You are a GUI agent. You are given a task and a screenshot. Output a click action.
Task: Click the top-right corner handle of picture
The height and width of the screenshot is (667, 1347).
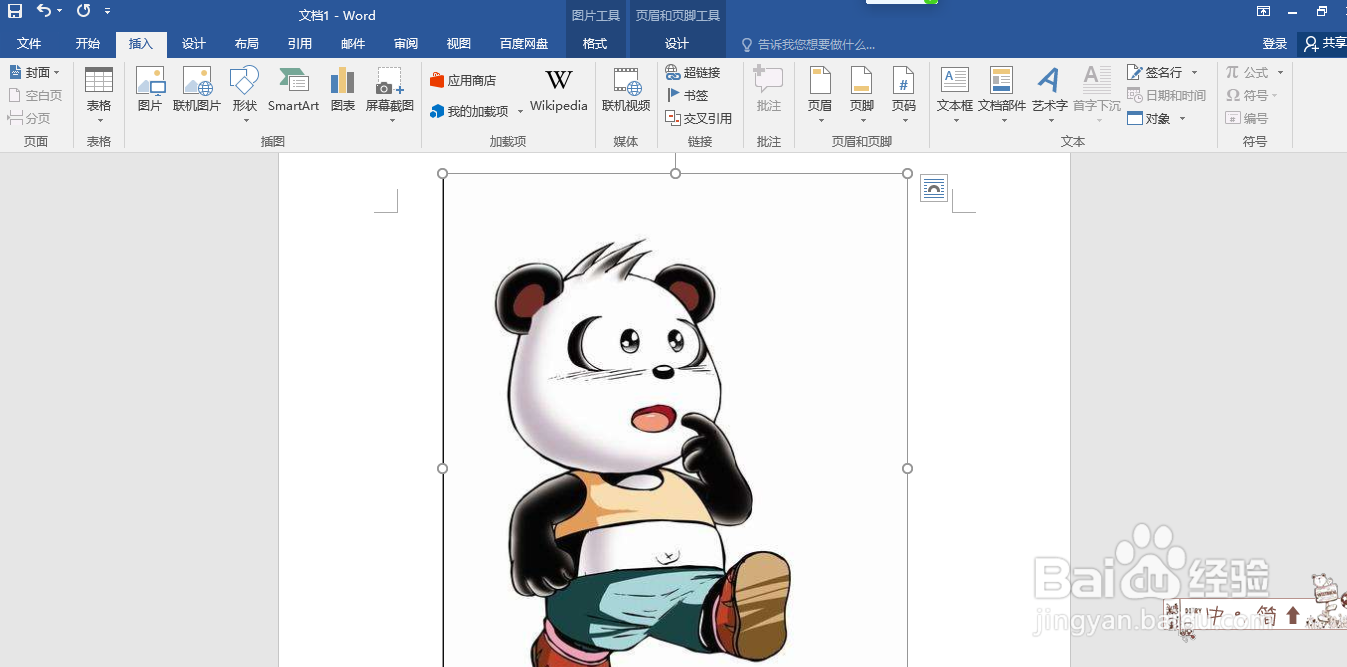pyautogui.click(x=908, y=174)
